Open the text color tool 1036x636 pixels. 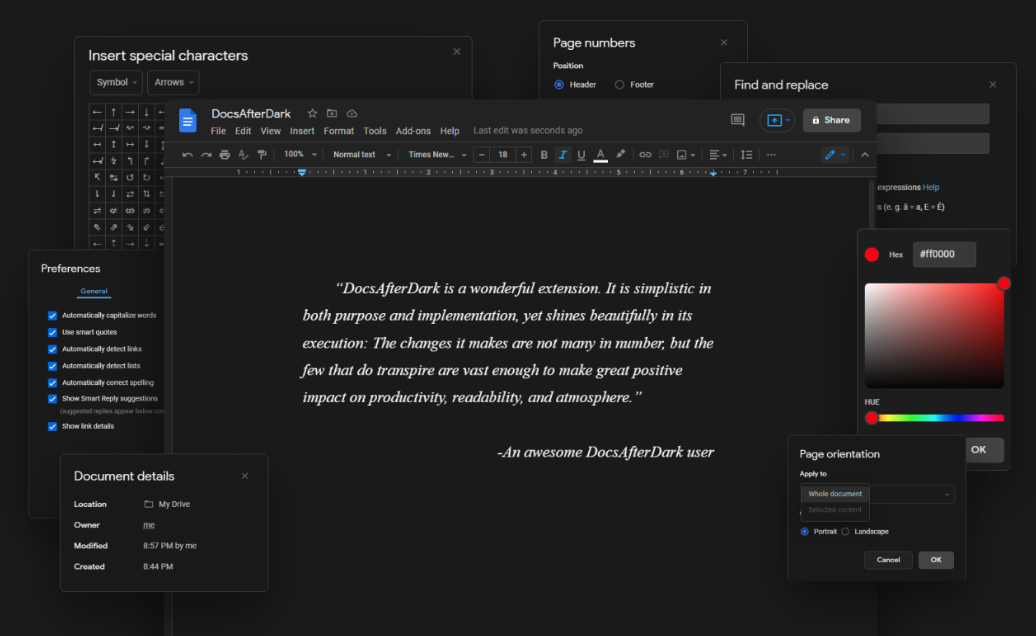click(601, 155)
